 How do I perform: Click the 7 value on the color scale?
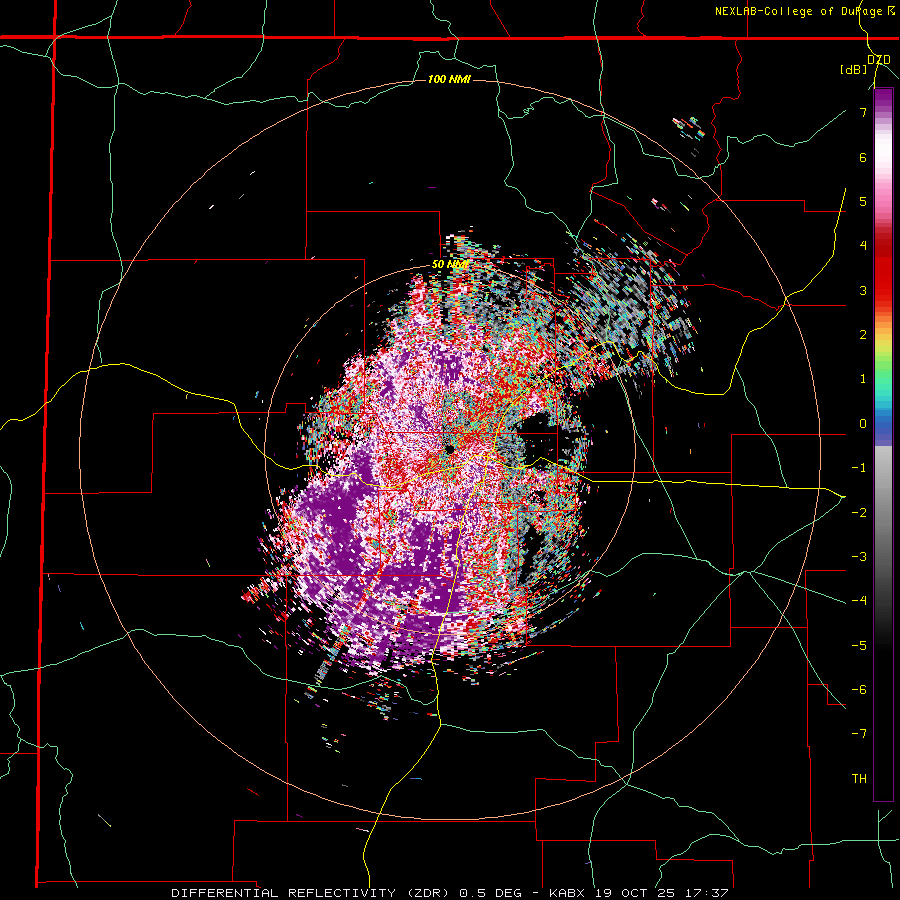(x=863, y=112)
